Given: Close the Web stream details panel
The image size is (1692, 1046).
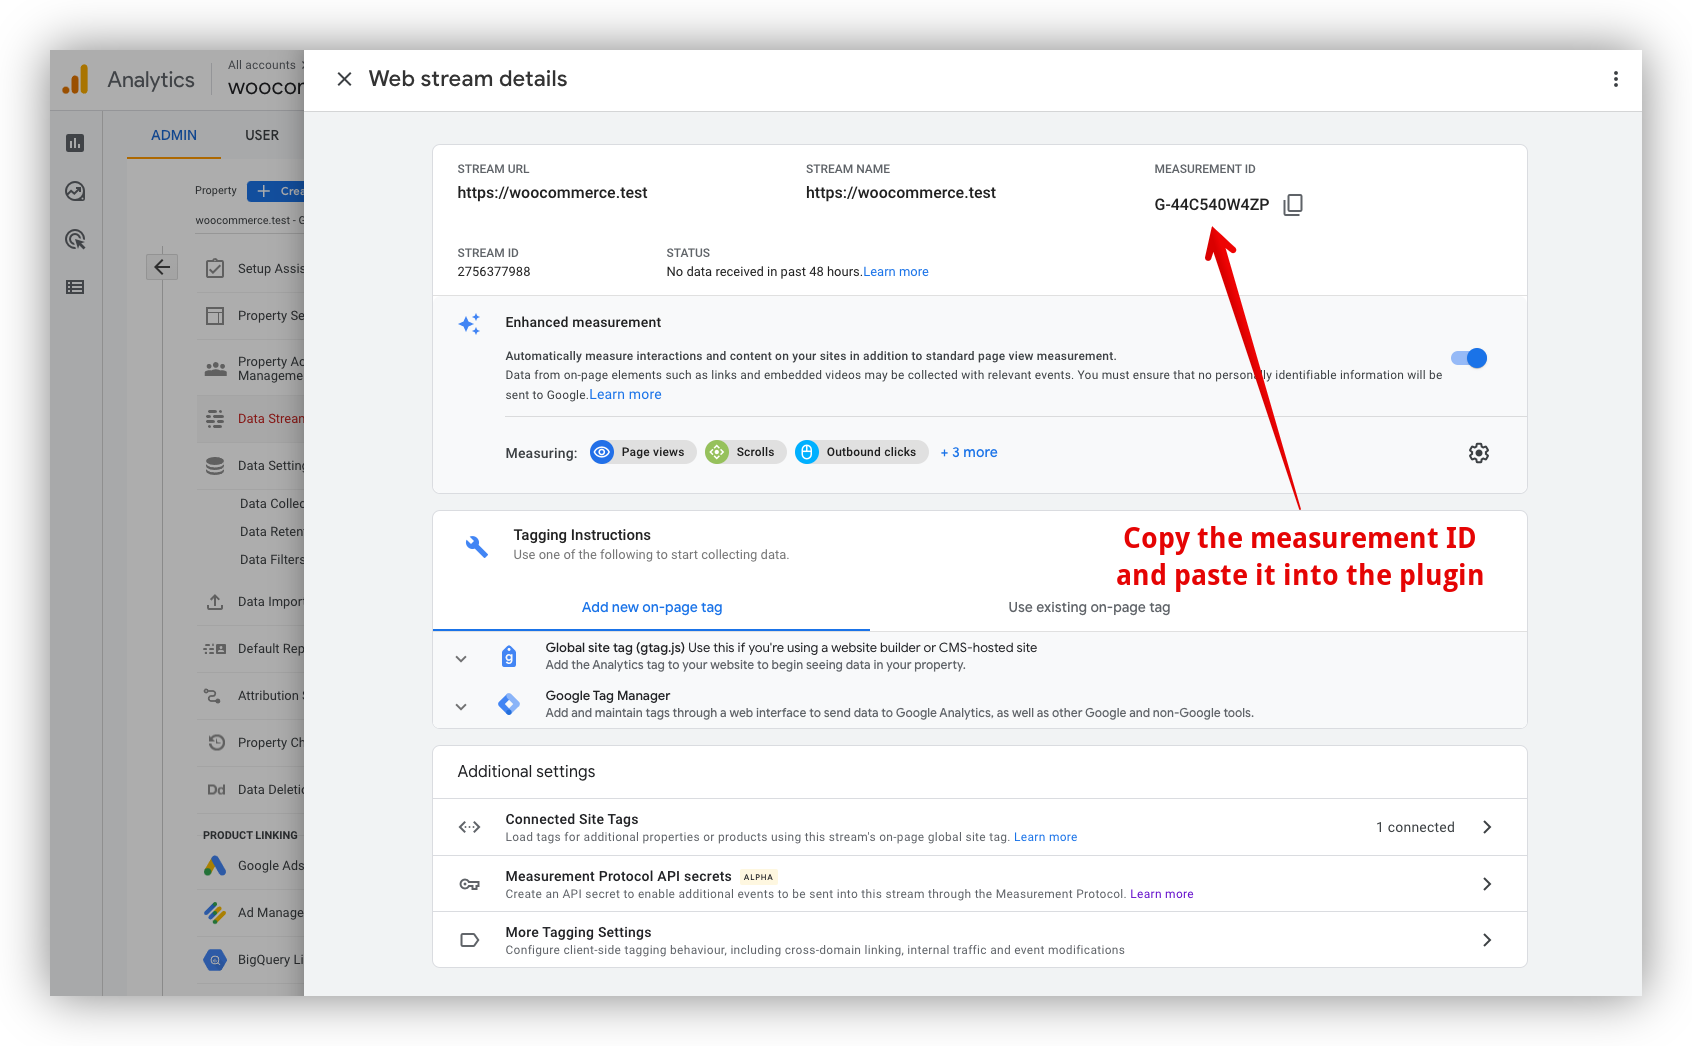Looking at the screenshot, I should click(344, 79).
